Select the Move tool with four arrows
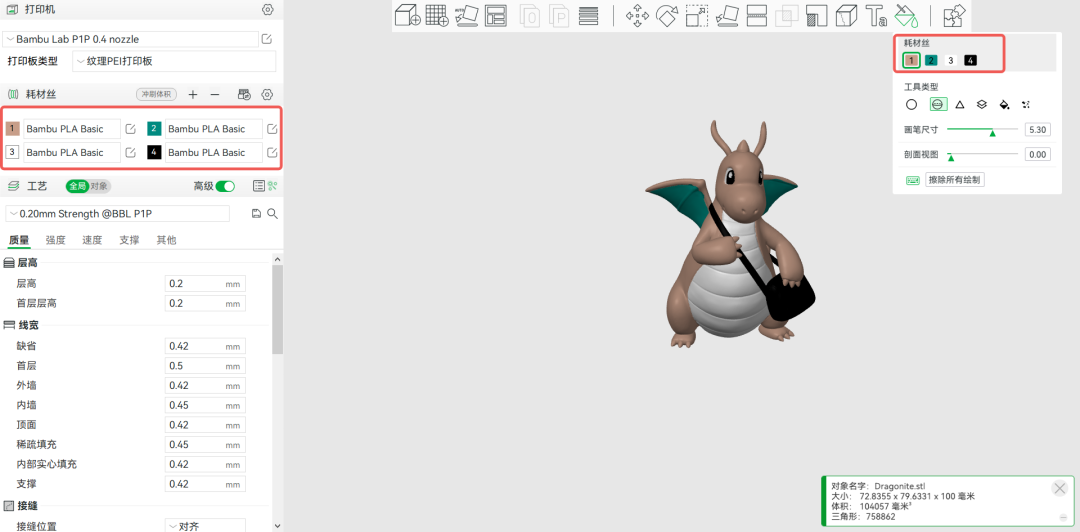Viewport: 1080px width, 532px height. pyautogui.click(x=638, y=15)
